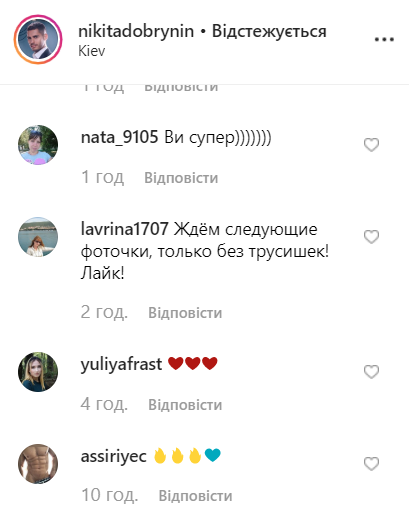Open the lavrina1707 username link
Screen dimensions: 409x520
click(x=124, y=229)
